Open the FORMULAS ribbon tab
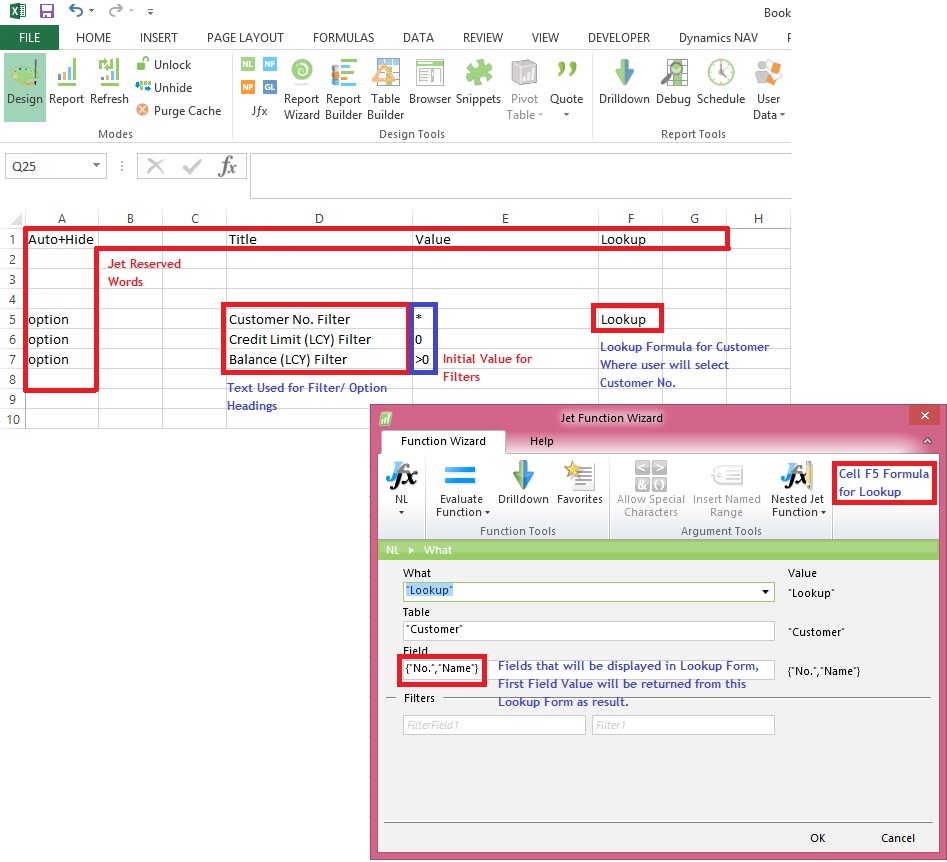This screenshot has height=862, width=947. 343,38
